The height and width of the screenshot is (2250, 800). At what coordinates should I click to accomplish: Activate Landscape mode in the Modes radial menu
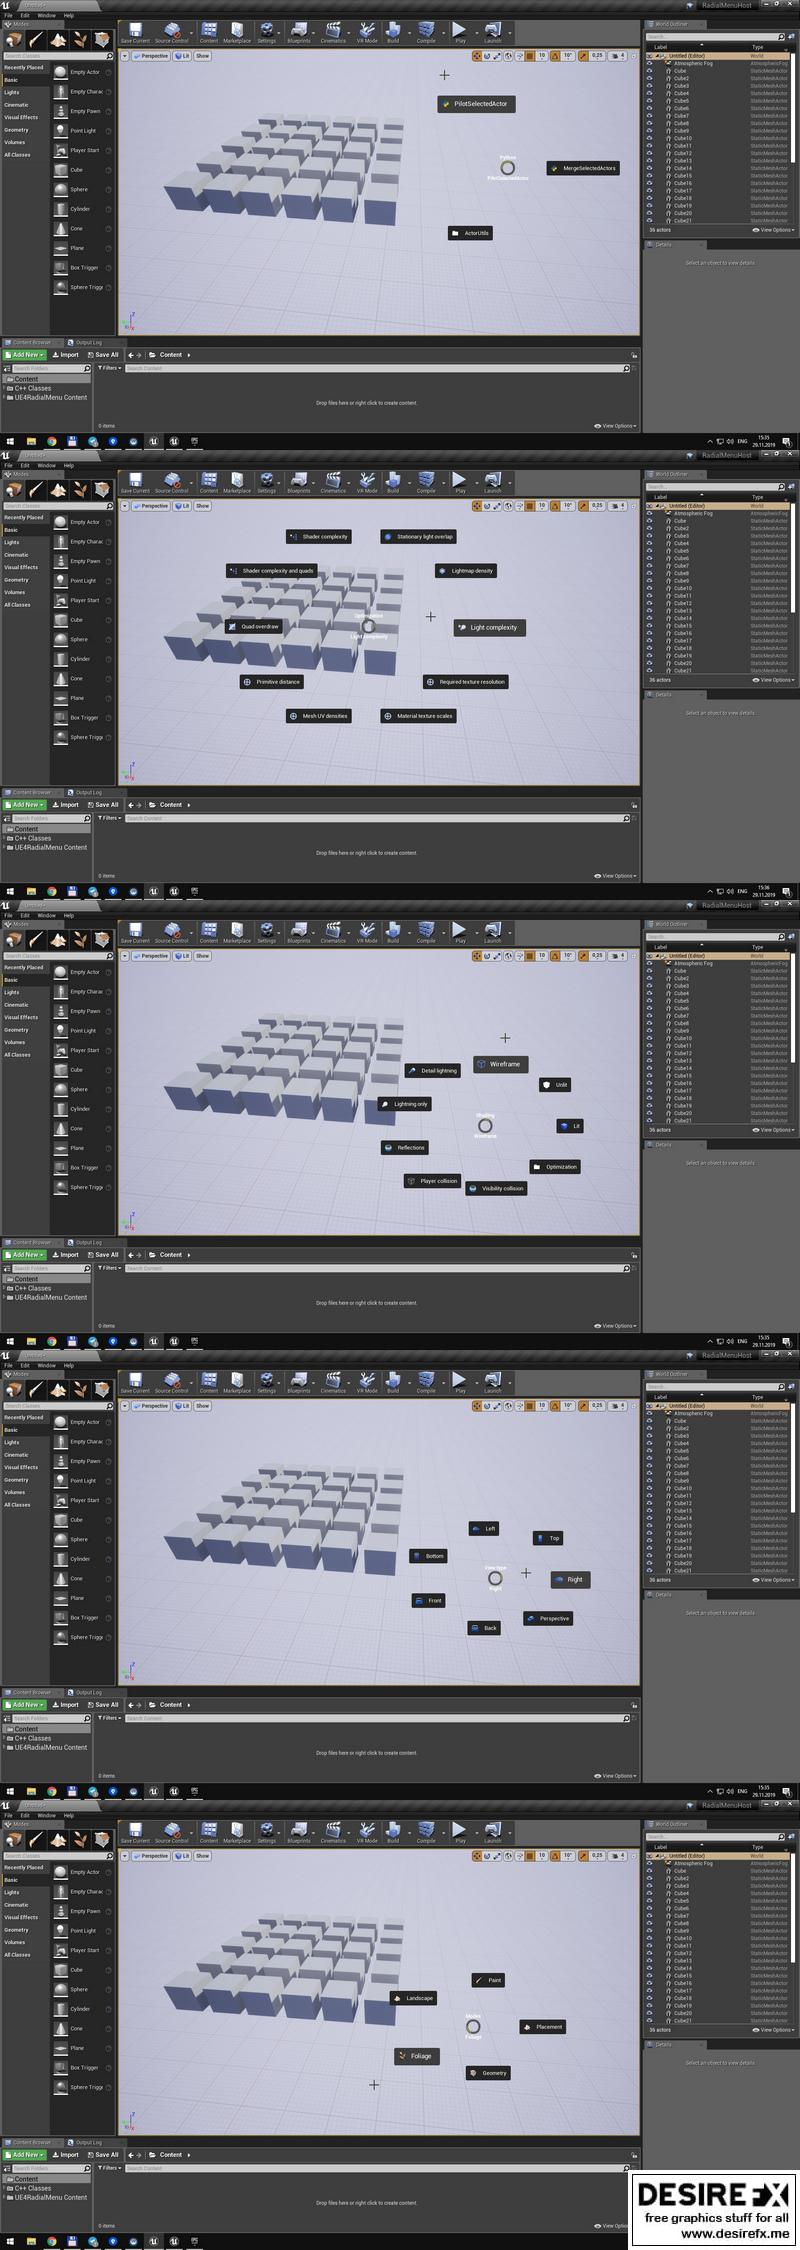click(x=414, y=1998)
